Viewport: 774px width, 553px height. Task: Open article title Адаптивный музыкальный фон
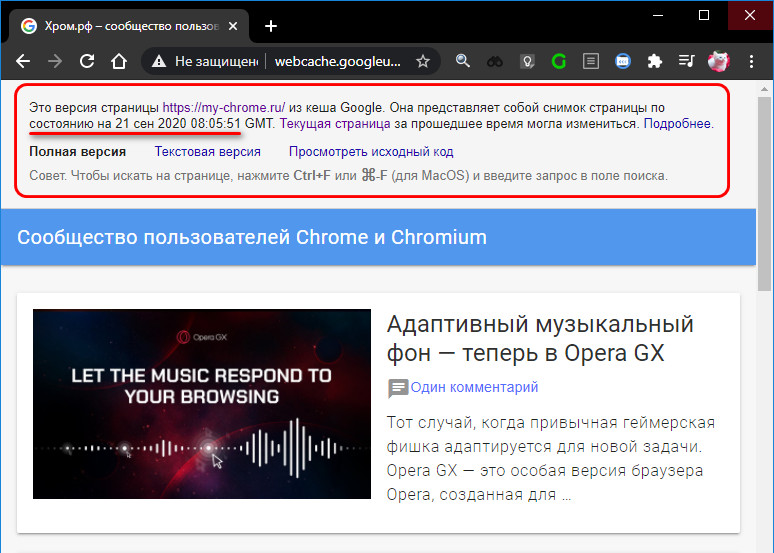click(540, 339)
